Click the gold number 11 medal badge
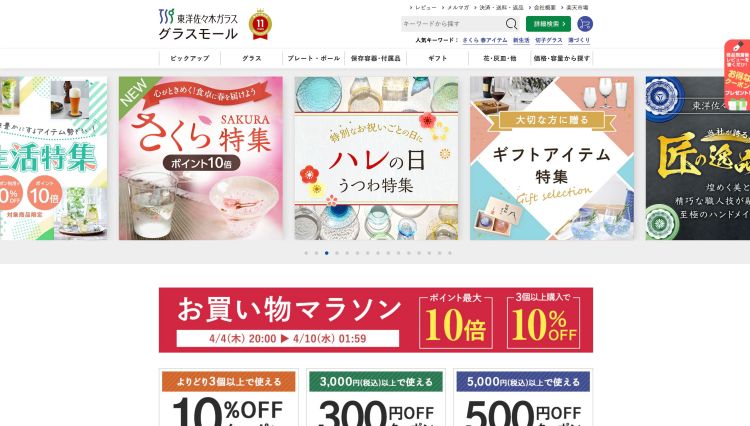The height and width of the screenshot is (426, 750). tap(260, 24)
